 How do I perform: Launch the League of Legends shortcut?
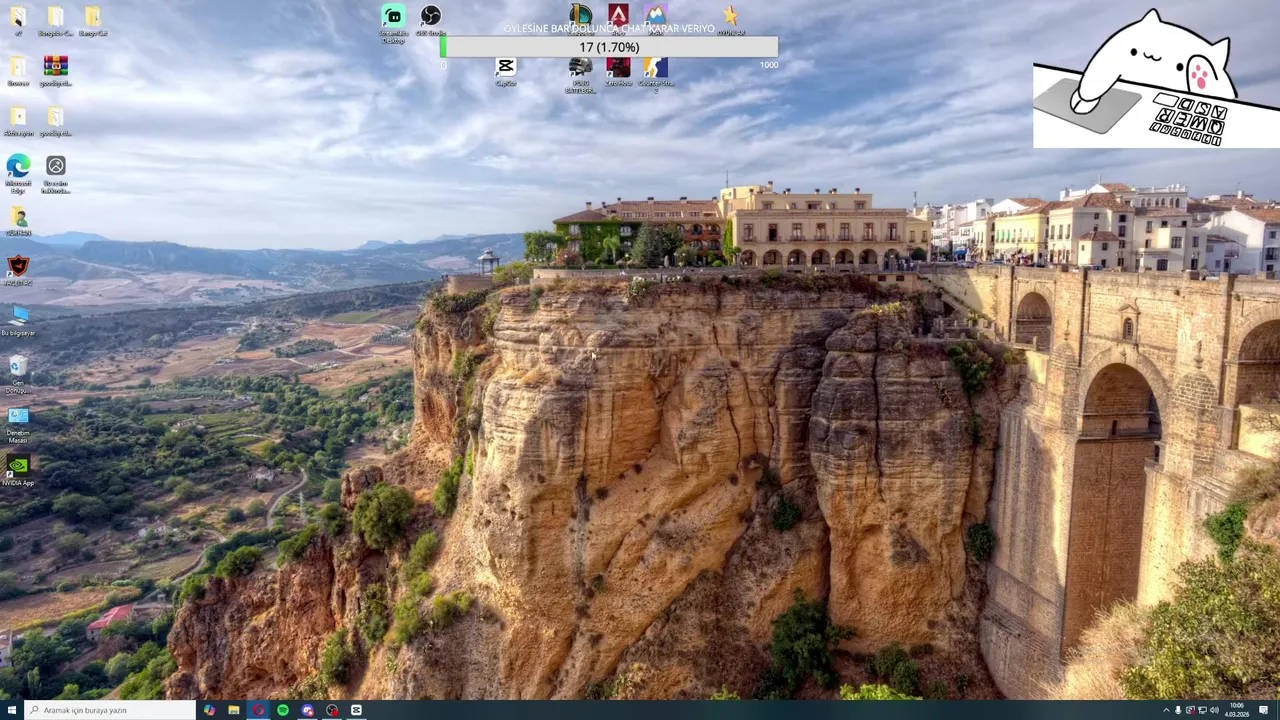(x=581, y=14)
